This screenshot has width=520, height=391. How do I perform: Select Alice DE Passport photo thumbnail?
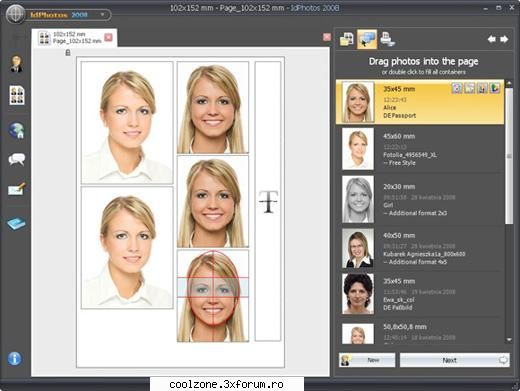[x=358, y=102]
